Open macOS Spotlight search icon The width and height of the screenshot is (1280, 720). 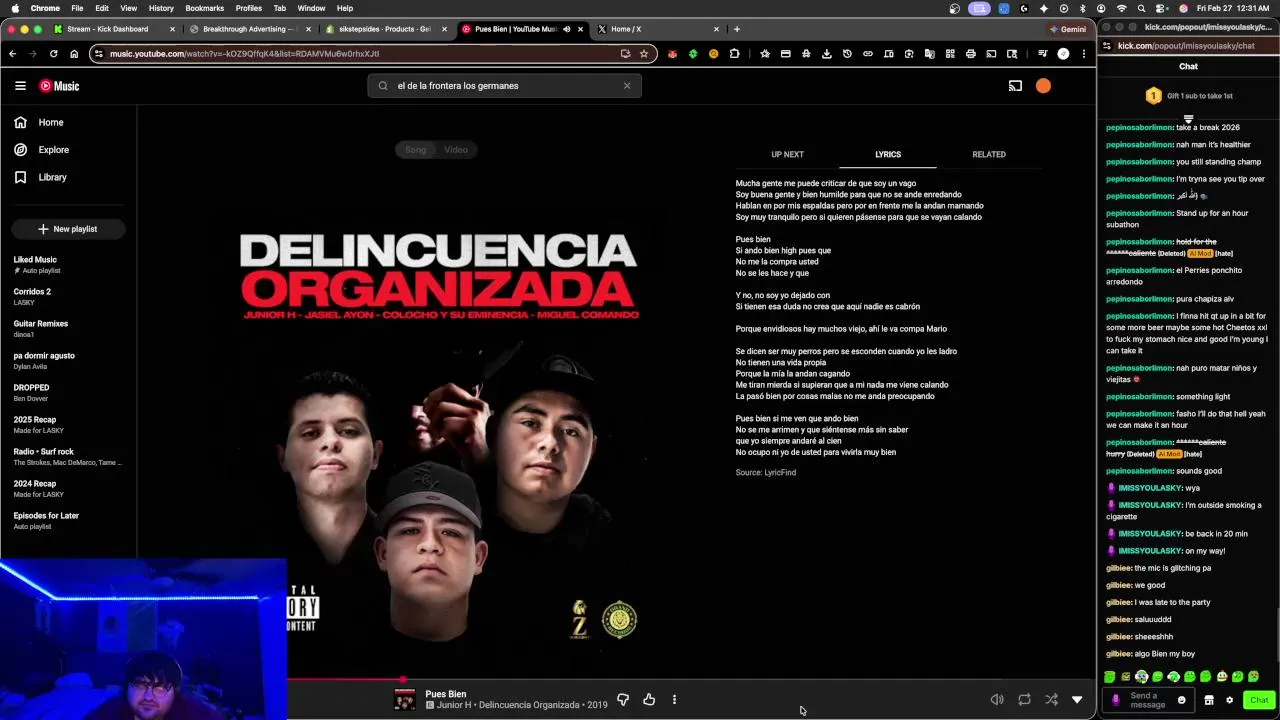click(x=1141, y=8)
